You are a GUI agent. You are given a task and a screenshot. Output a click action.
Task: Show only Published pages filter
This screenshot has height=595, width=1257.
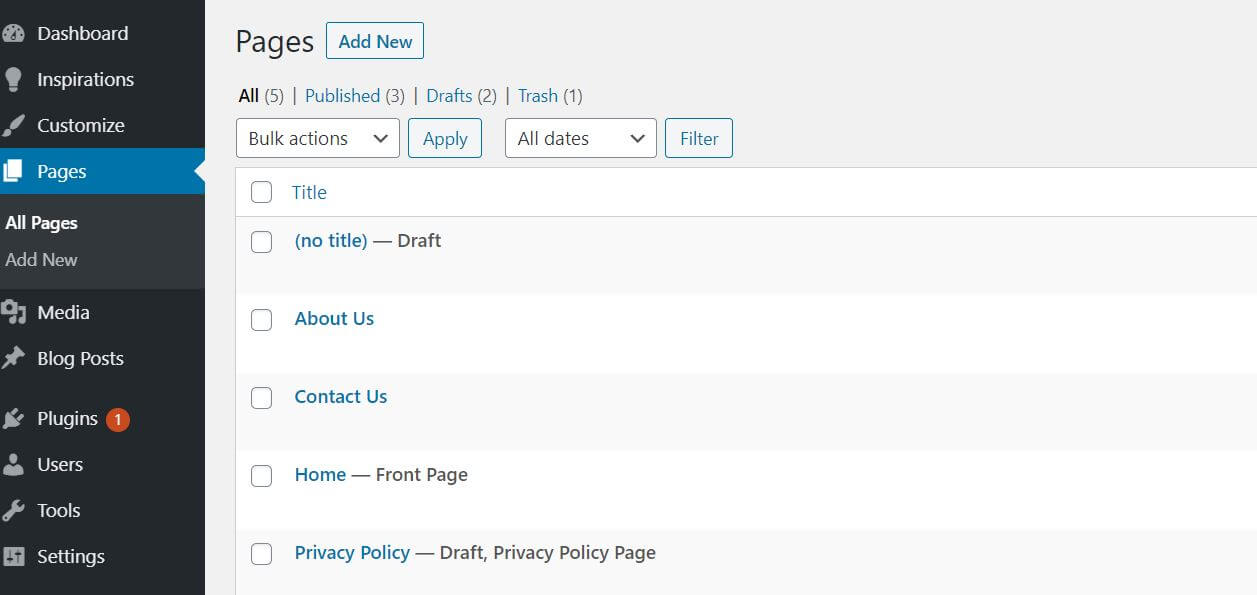(342, 96)
